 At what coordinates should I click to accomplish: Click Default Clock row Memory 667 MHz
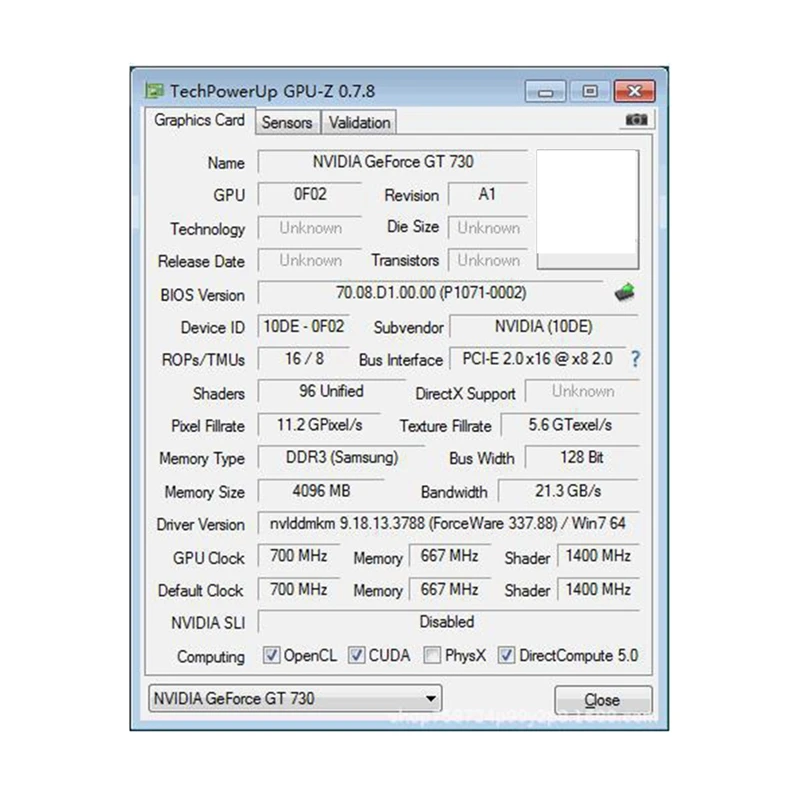(449, 590)
